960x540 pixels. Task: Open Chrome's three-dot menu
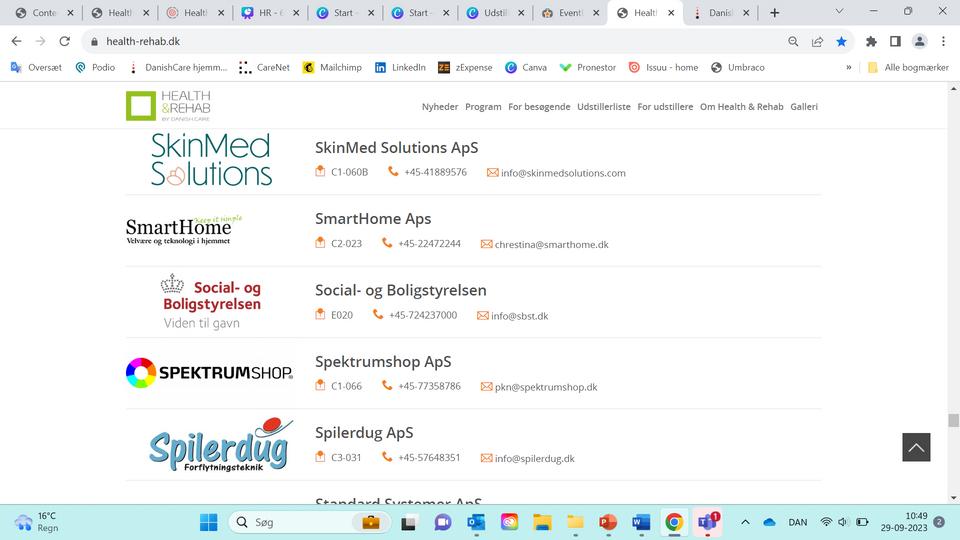943,41
